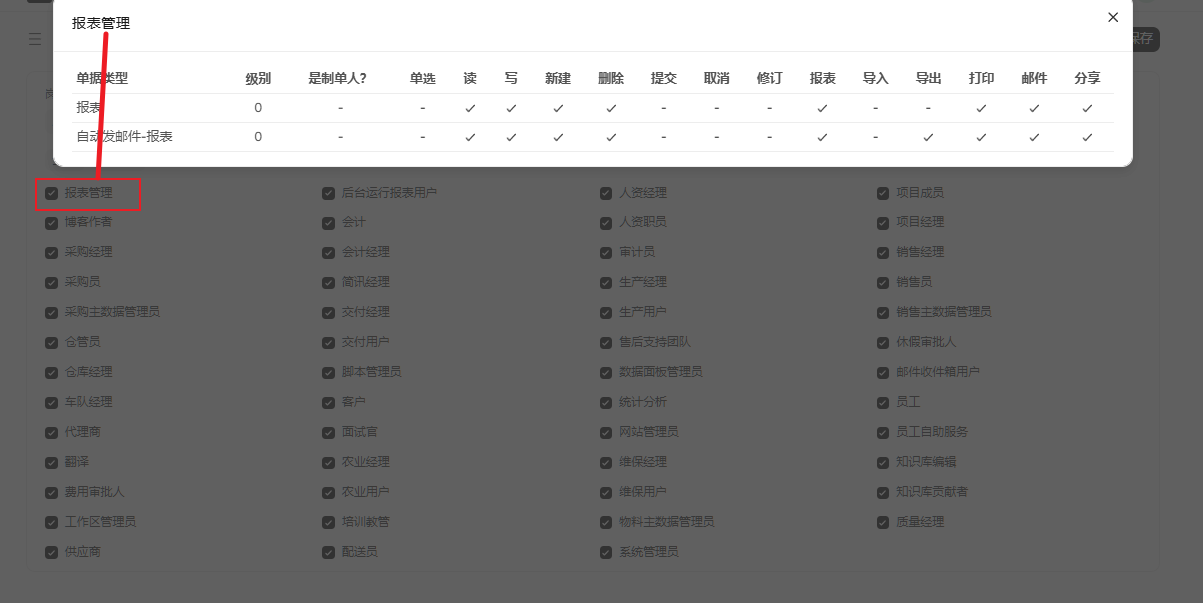
Task: Uncheck the 会计 role checkbox
Action: pyautogui.click(x=328, y=222)
